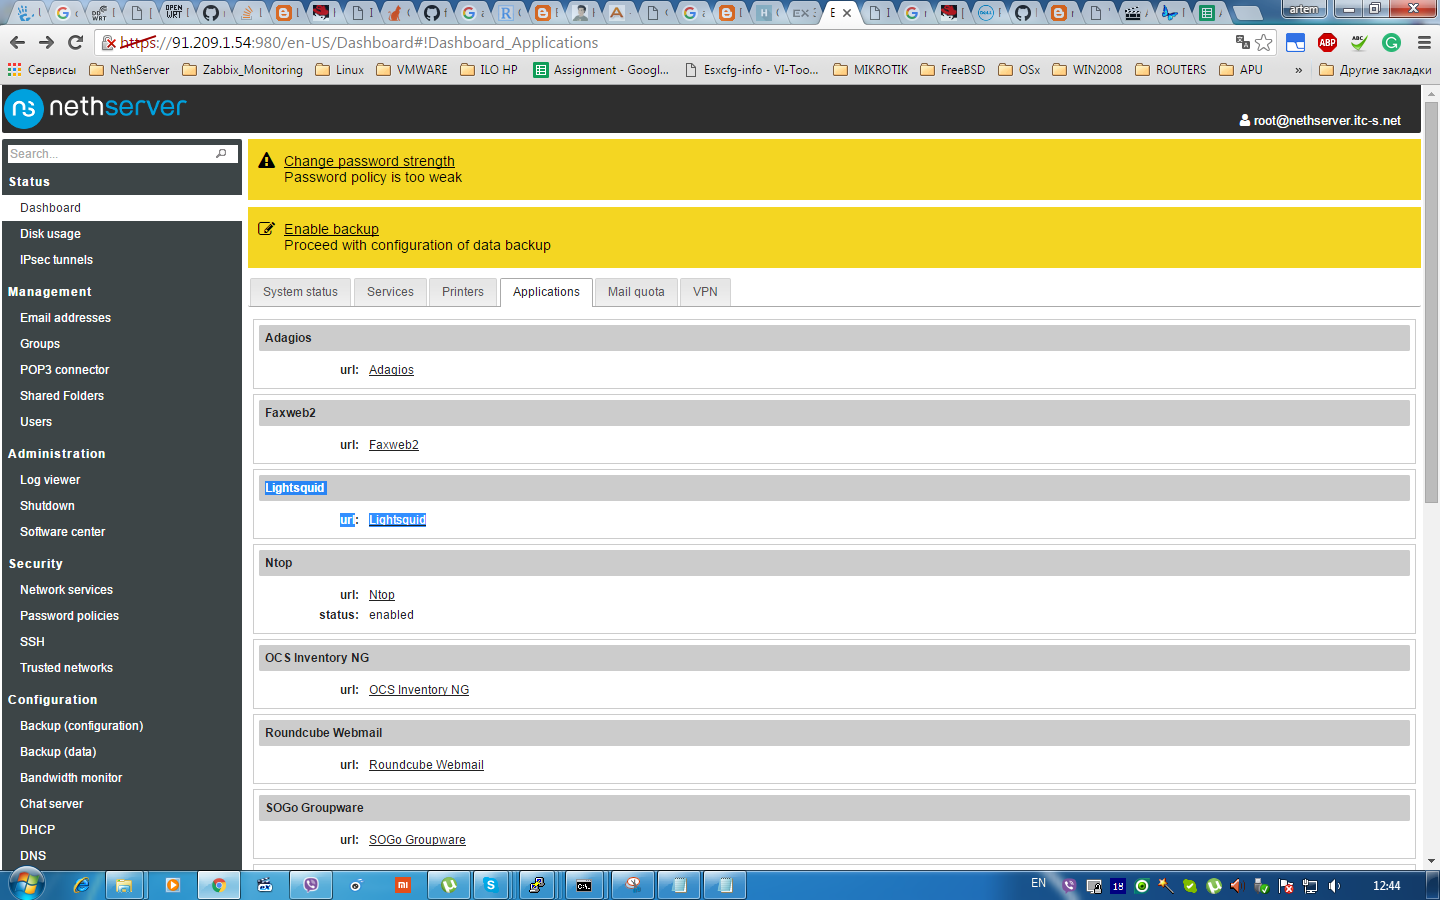Image resolution: width=1440 pixels, height=900 pixels.
Task: Switch to the Mail quota tab
Action: (636, 292)
